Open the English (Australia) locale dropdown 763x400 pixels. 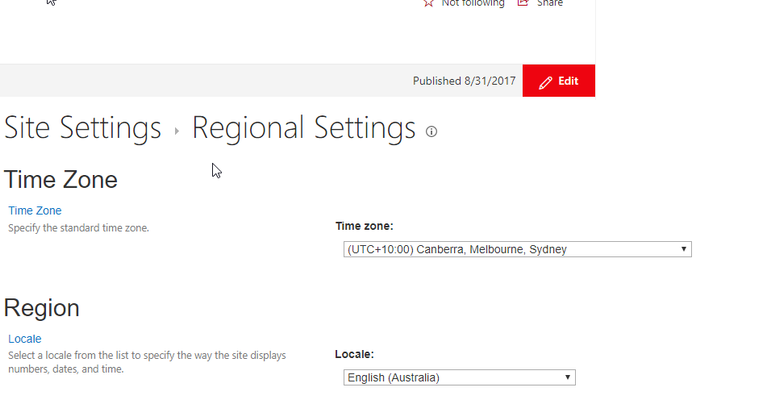[459, 378]
